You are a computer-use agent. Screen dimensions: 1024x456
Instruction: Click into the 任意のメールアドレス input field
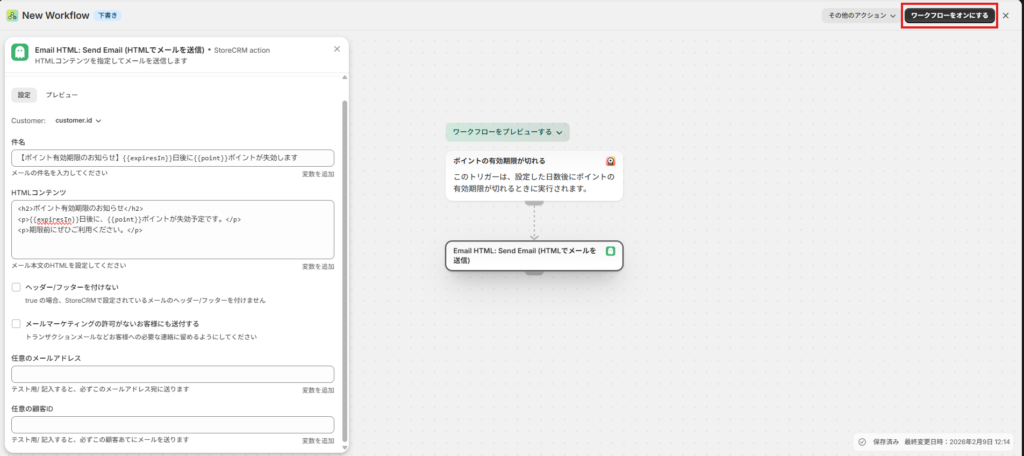172,374
